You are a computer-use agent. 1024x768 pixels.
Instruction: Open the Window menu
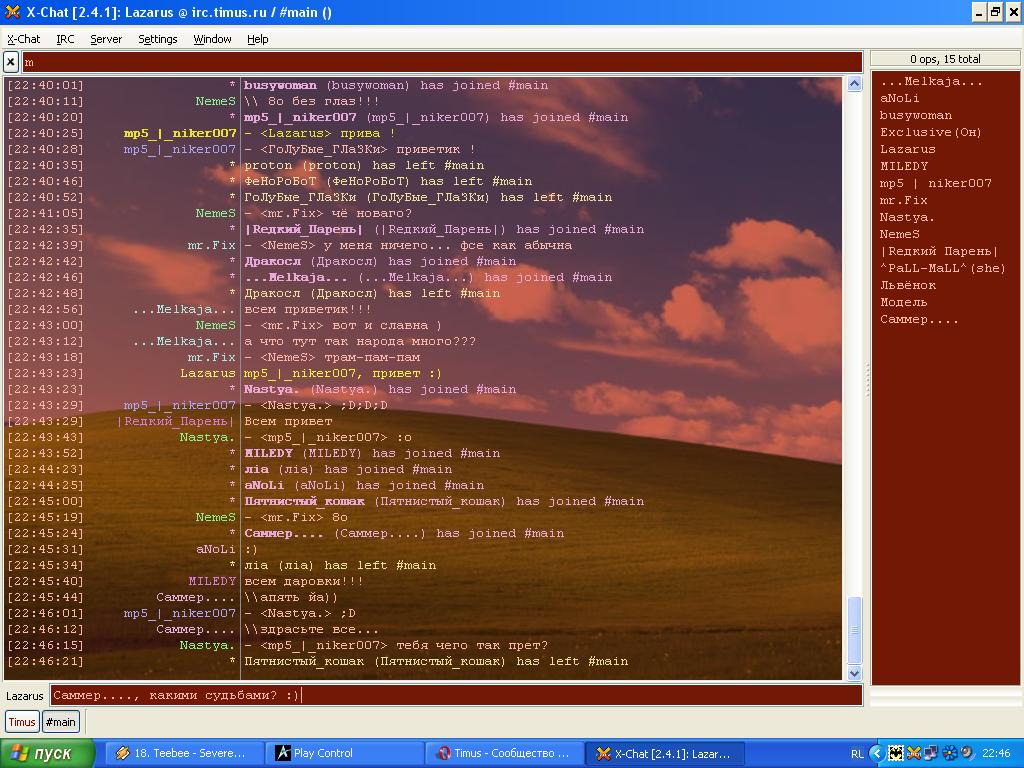point(212,39)
